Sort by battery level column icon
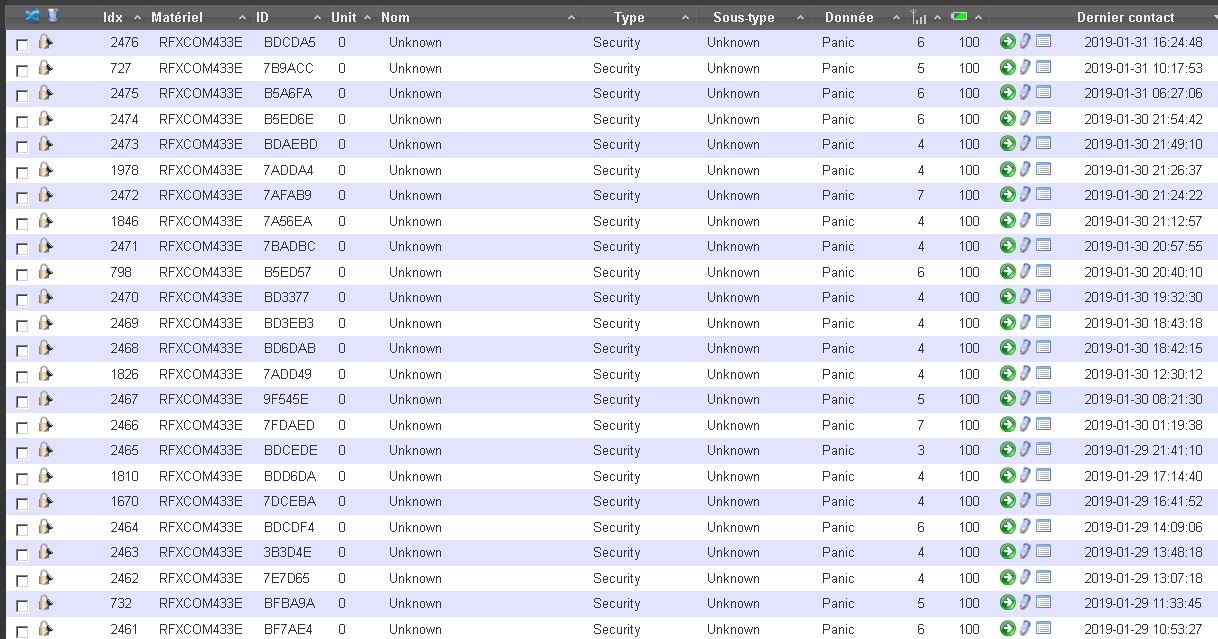Screen dimensions: 1218x639 pos(959,17)
